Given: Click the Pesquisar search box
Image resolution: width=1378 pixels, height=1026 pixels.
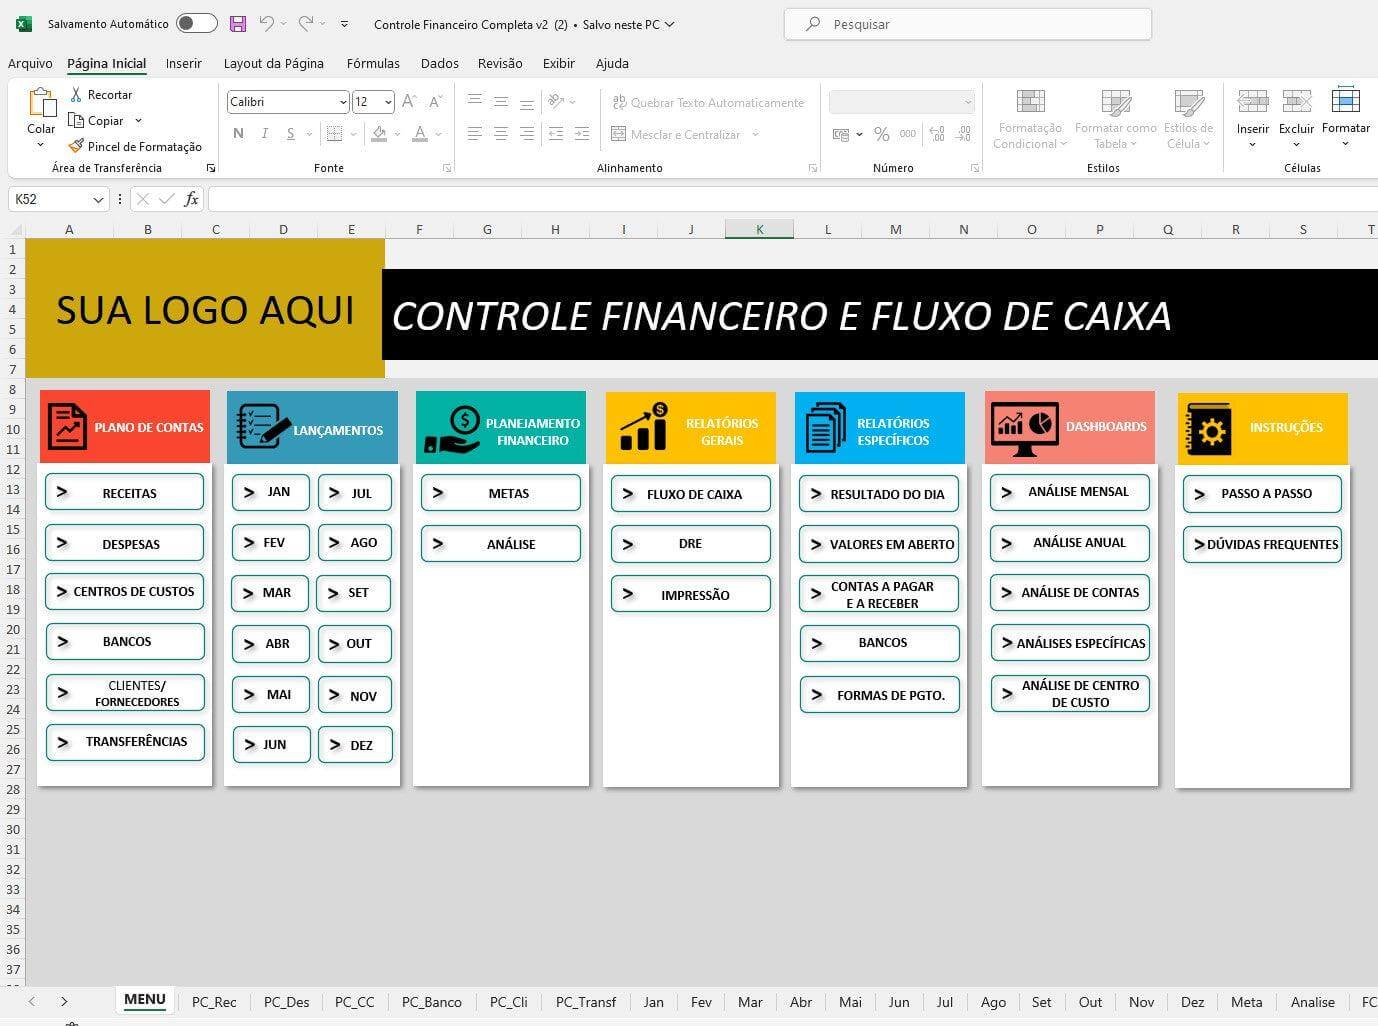Looking at the screenshot, I should (x=966, y=23).
